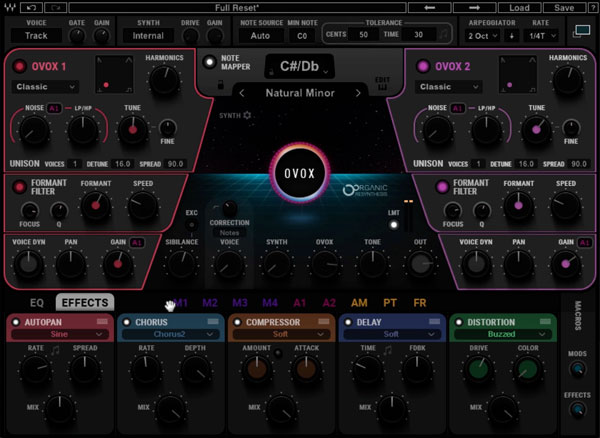
Task: Toggle the Note Mapper enable button
Action: coord(209,62)
